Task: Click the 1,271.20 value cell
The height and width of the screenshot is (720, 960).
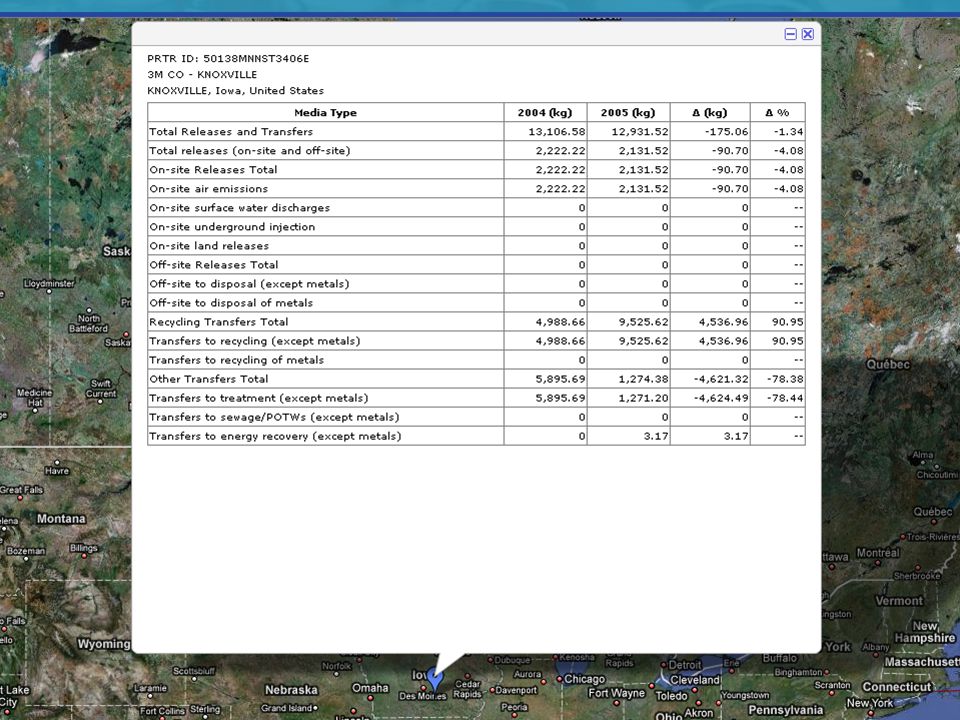Action: pos(628,397)
